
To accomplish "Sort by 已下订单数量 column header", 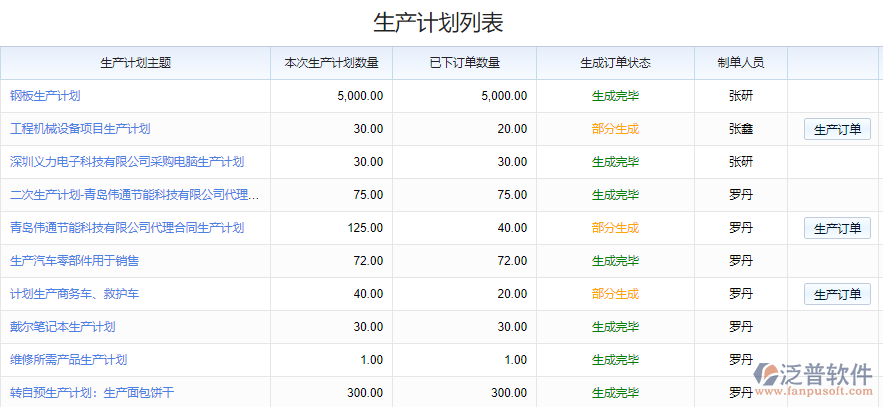I will [465, 63].
